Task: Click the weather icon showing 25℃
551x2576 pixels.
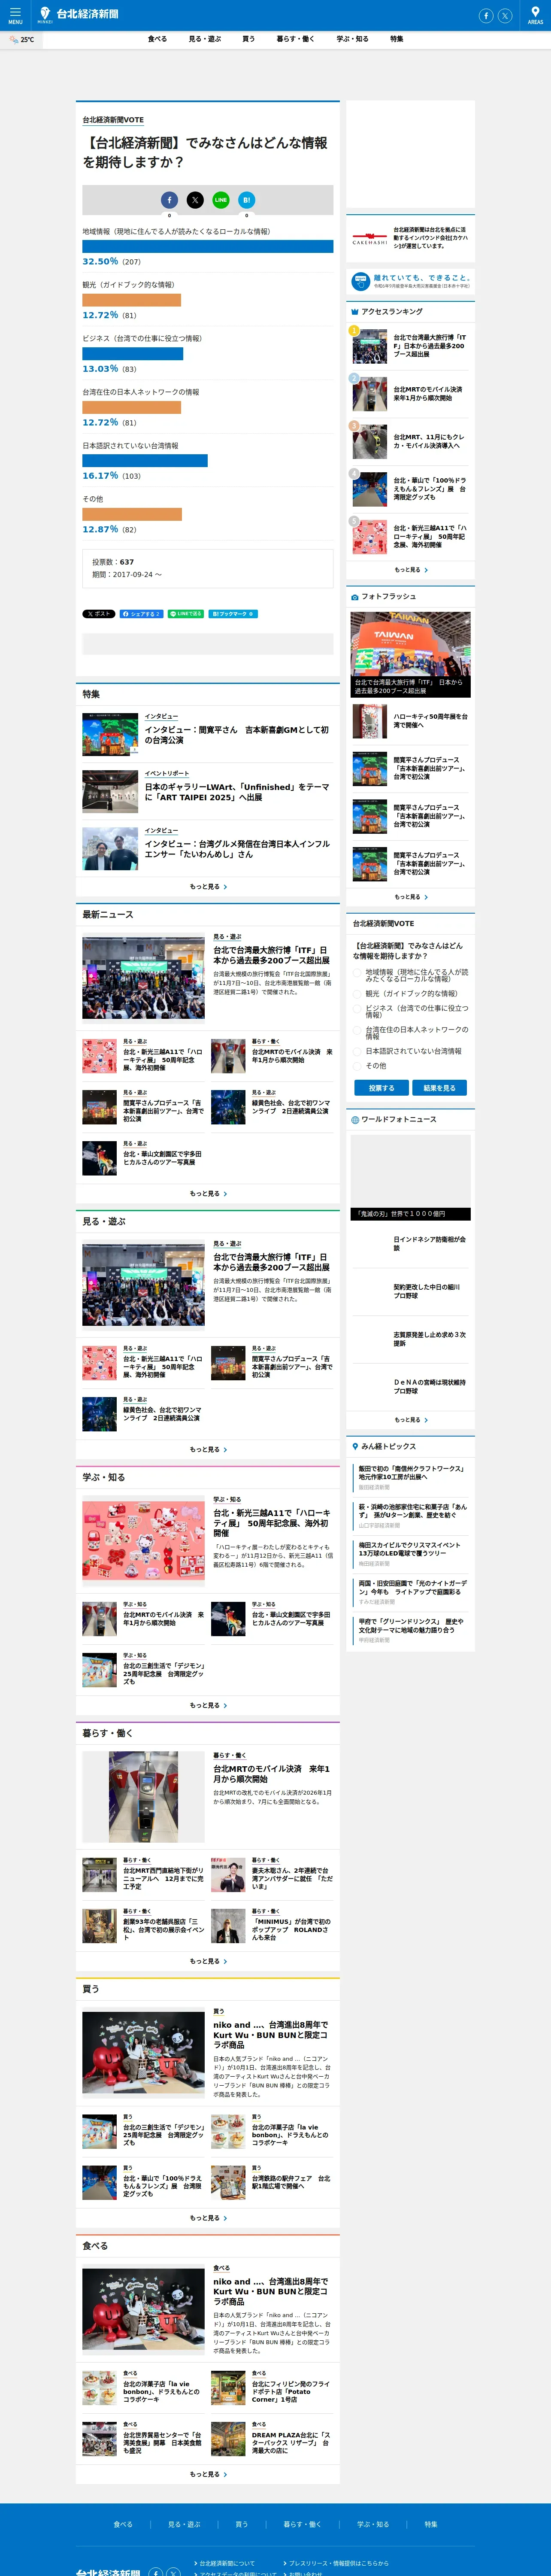Action: (x=14, y=40)
